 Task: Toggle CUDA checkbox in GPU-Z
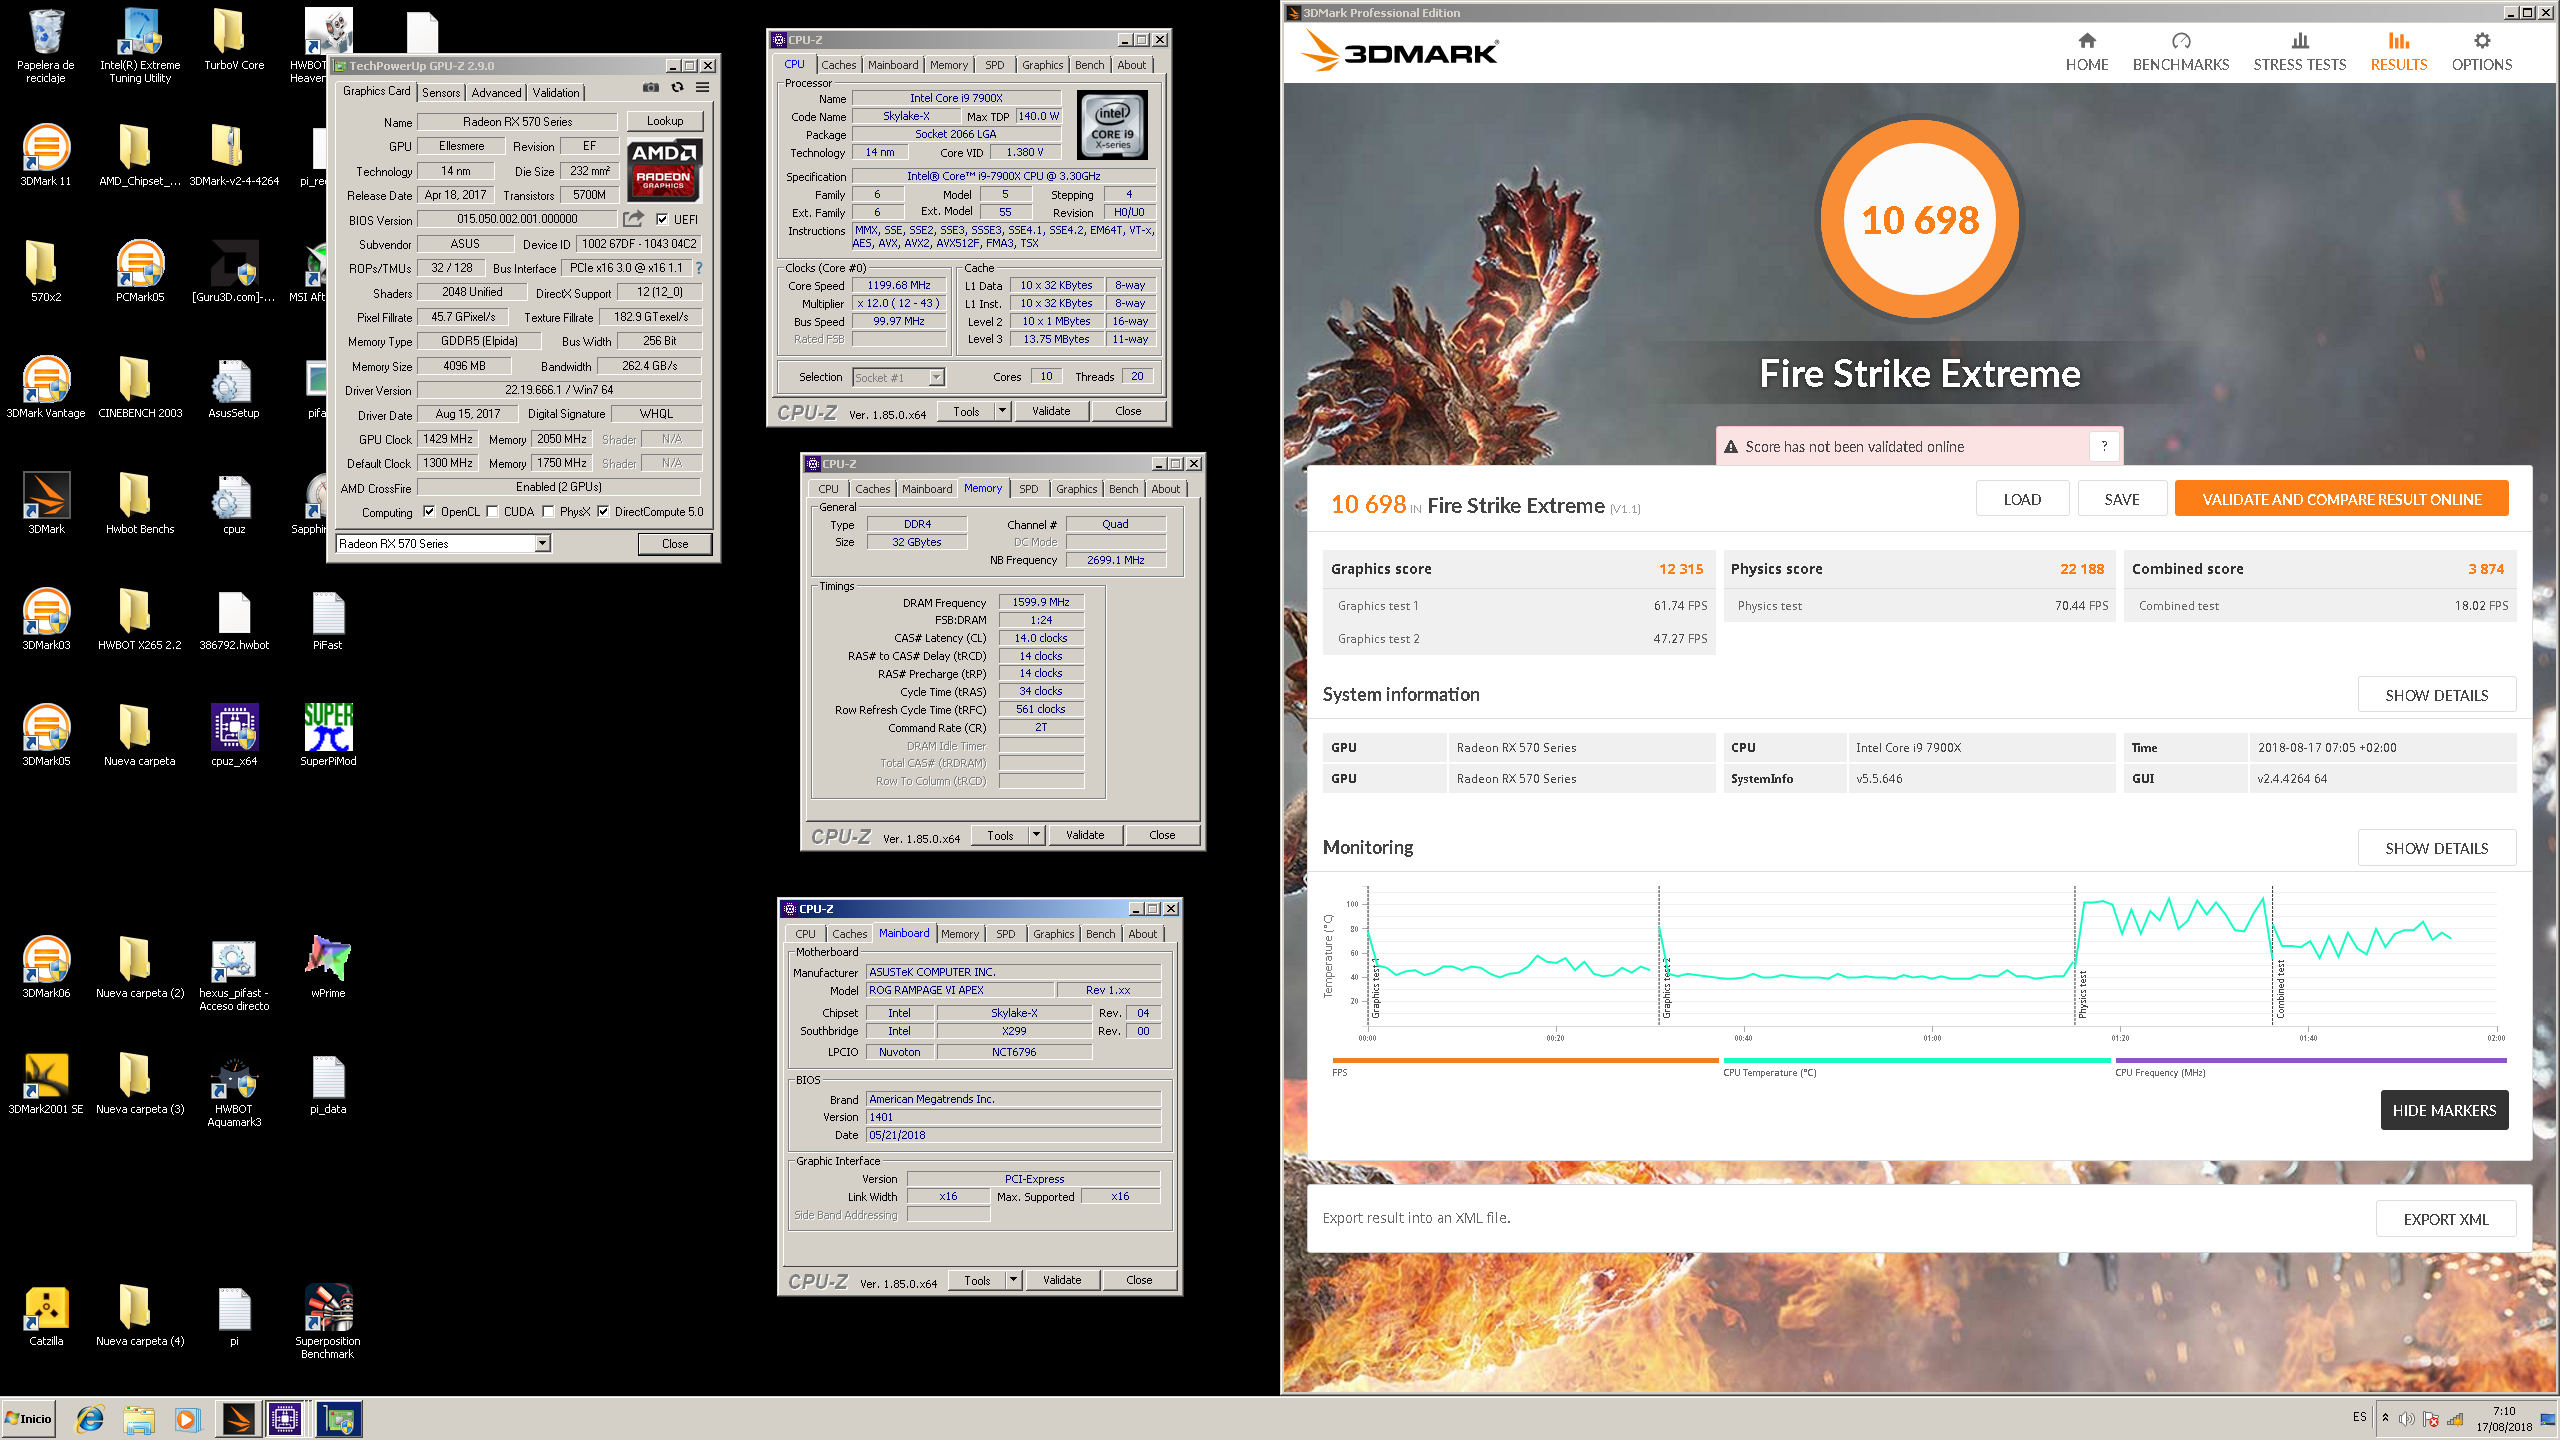click(492, 512)
